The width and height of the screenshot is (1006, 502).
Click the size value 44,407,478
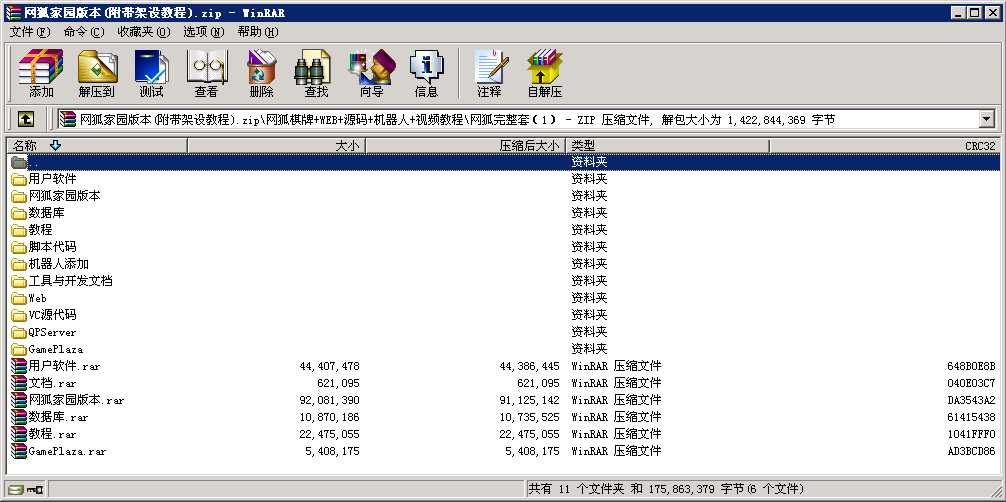point(329,366)
